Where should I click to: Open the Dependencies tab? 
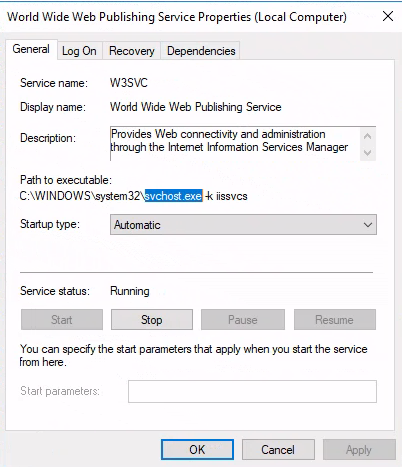(201, 51)
